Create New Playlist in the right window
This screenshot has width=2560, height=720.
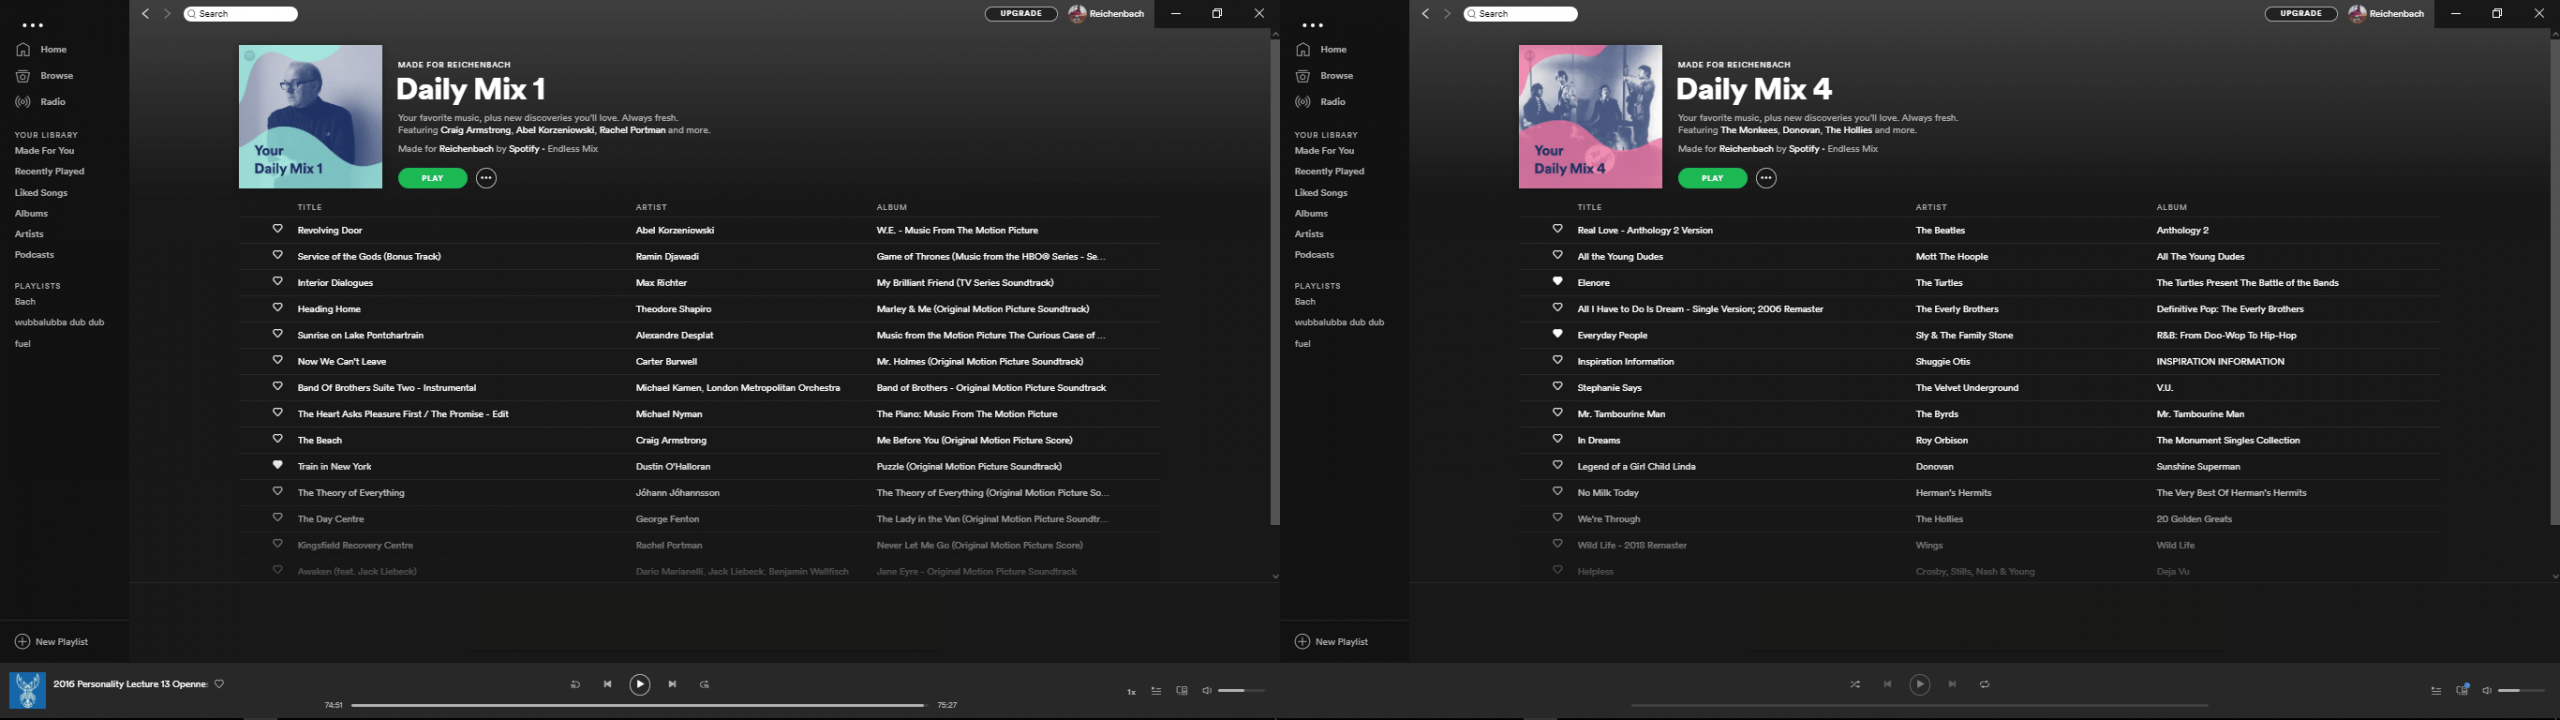pyautogui.click(x=1331, y=642)
